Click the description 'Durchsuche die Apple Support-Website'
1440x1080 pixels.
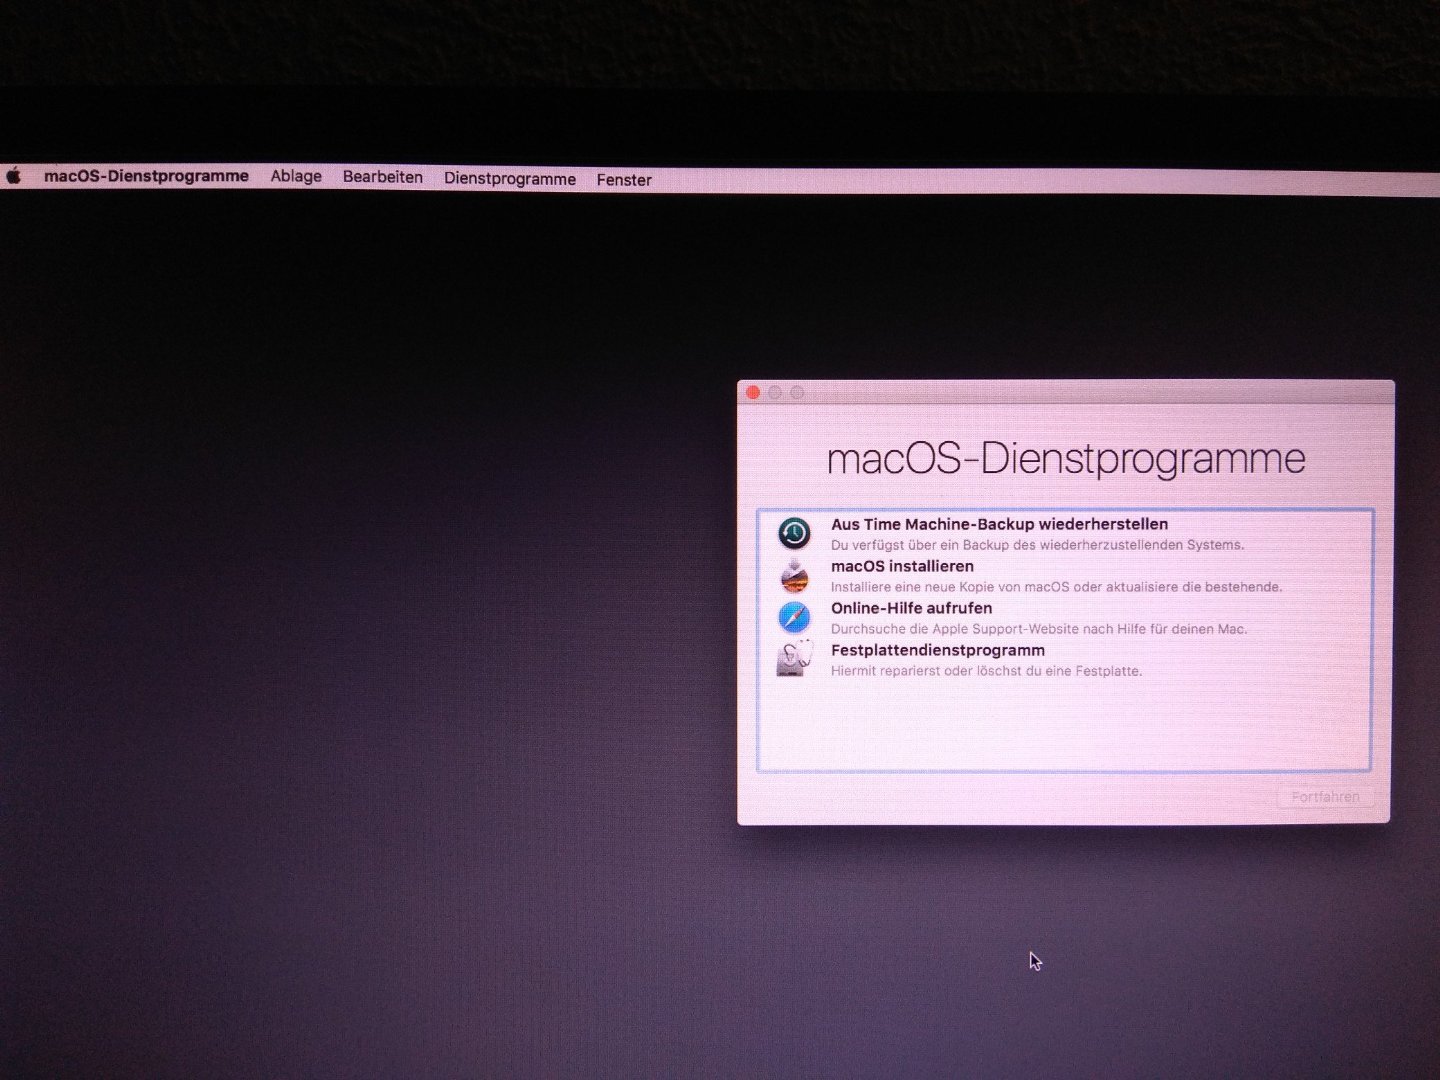pos(1039,629)
